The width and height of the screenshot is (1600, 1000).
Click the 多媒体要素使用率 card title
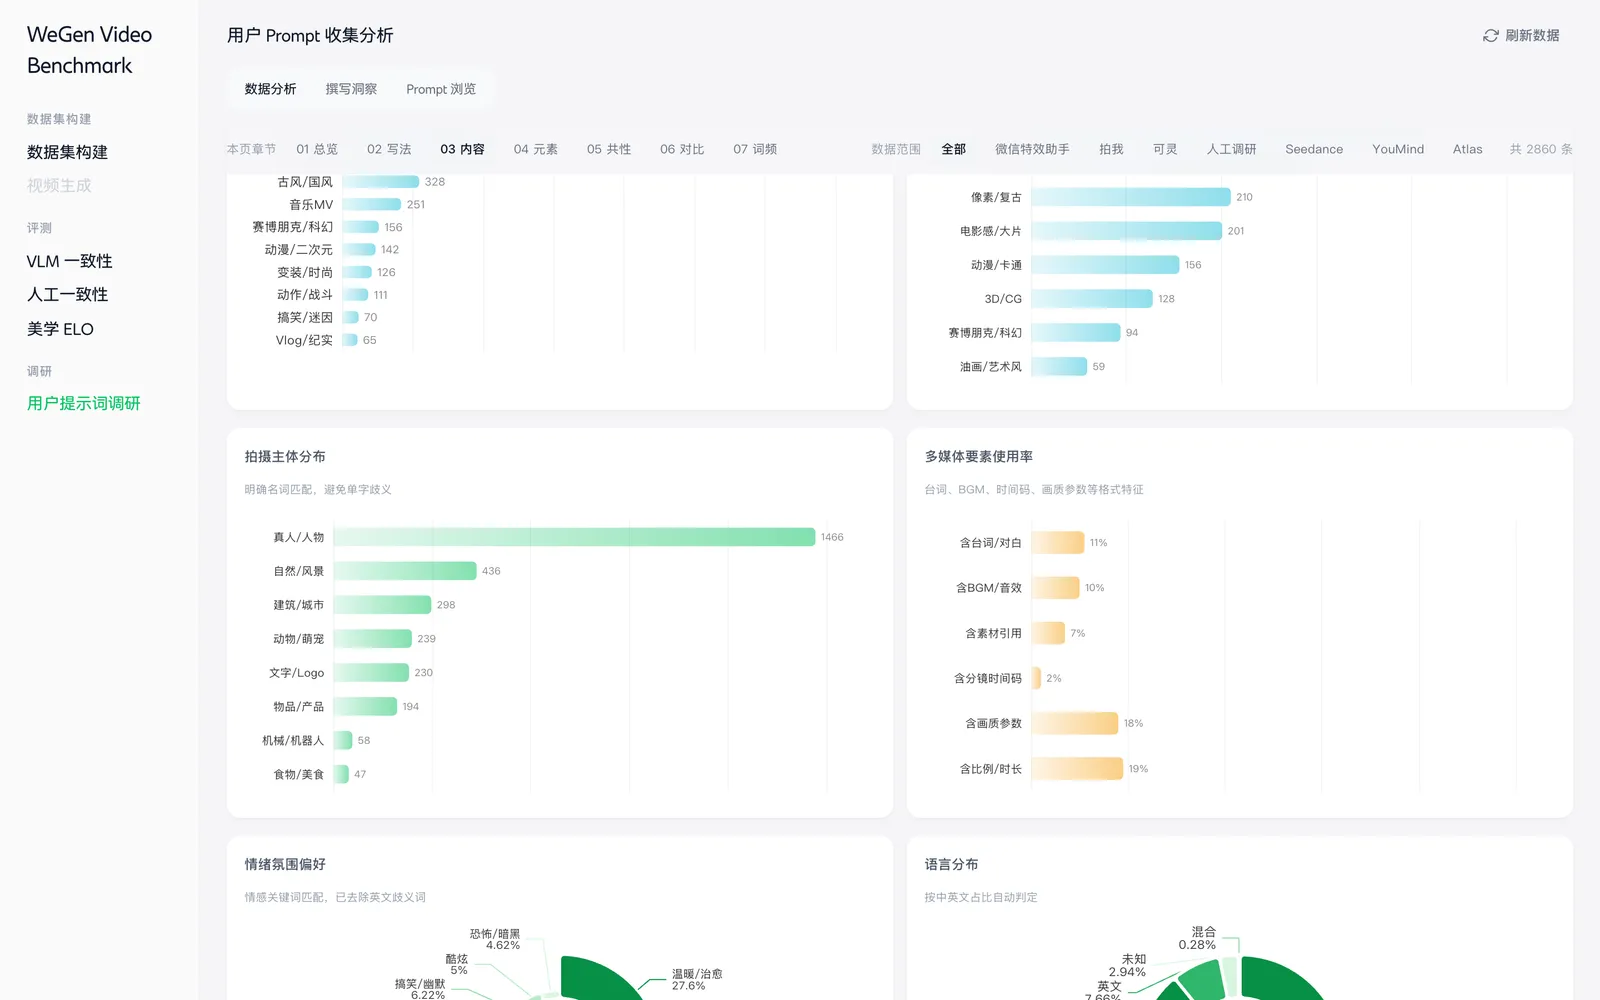978,457
